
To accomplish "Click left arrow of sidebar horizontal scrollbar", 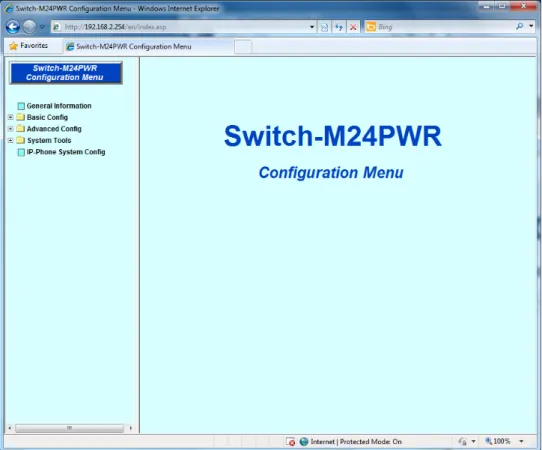I will (x=10, y=428).
